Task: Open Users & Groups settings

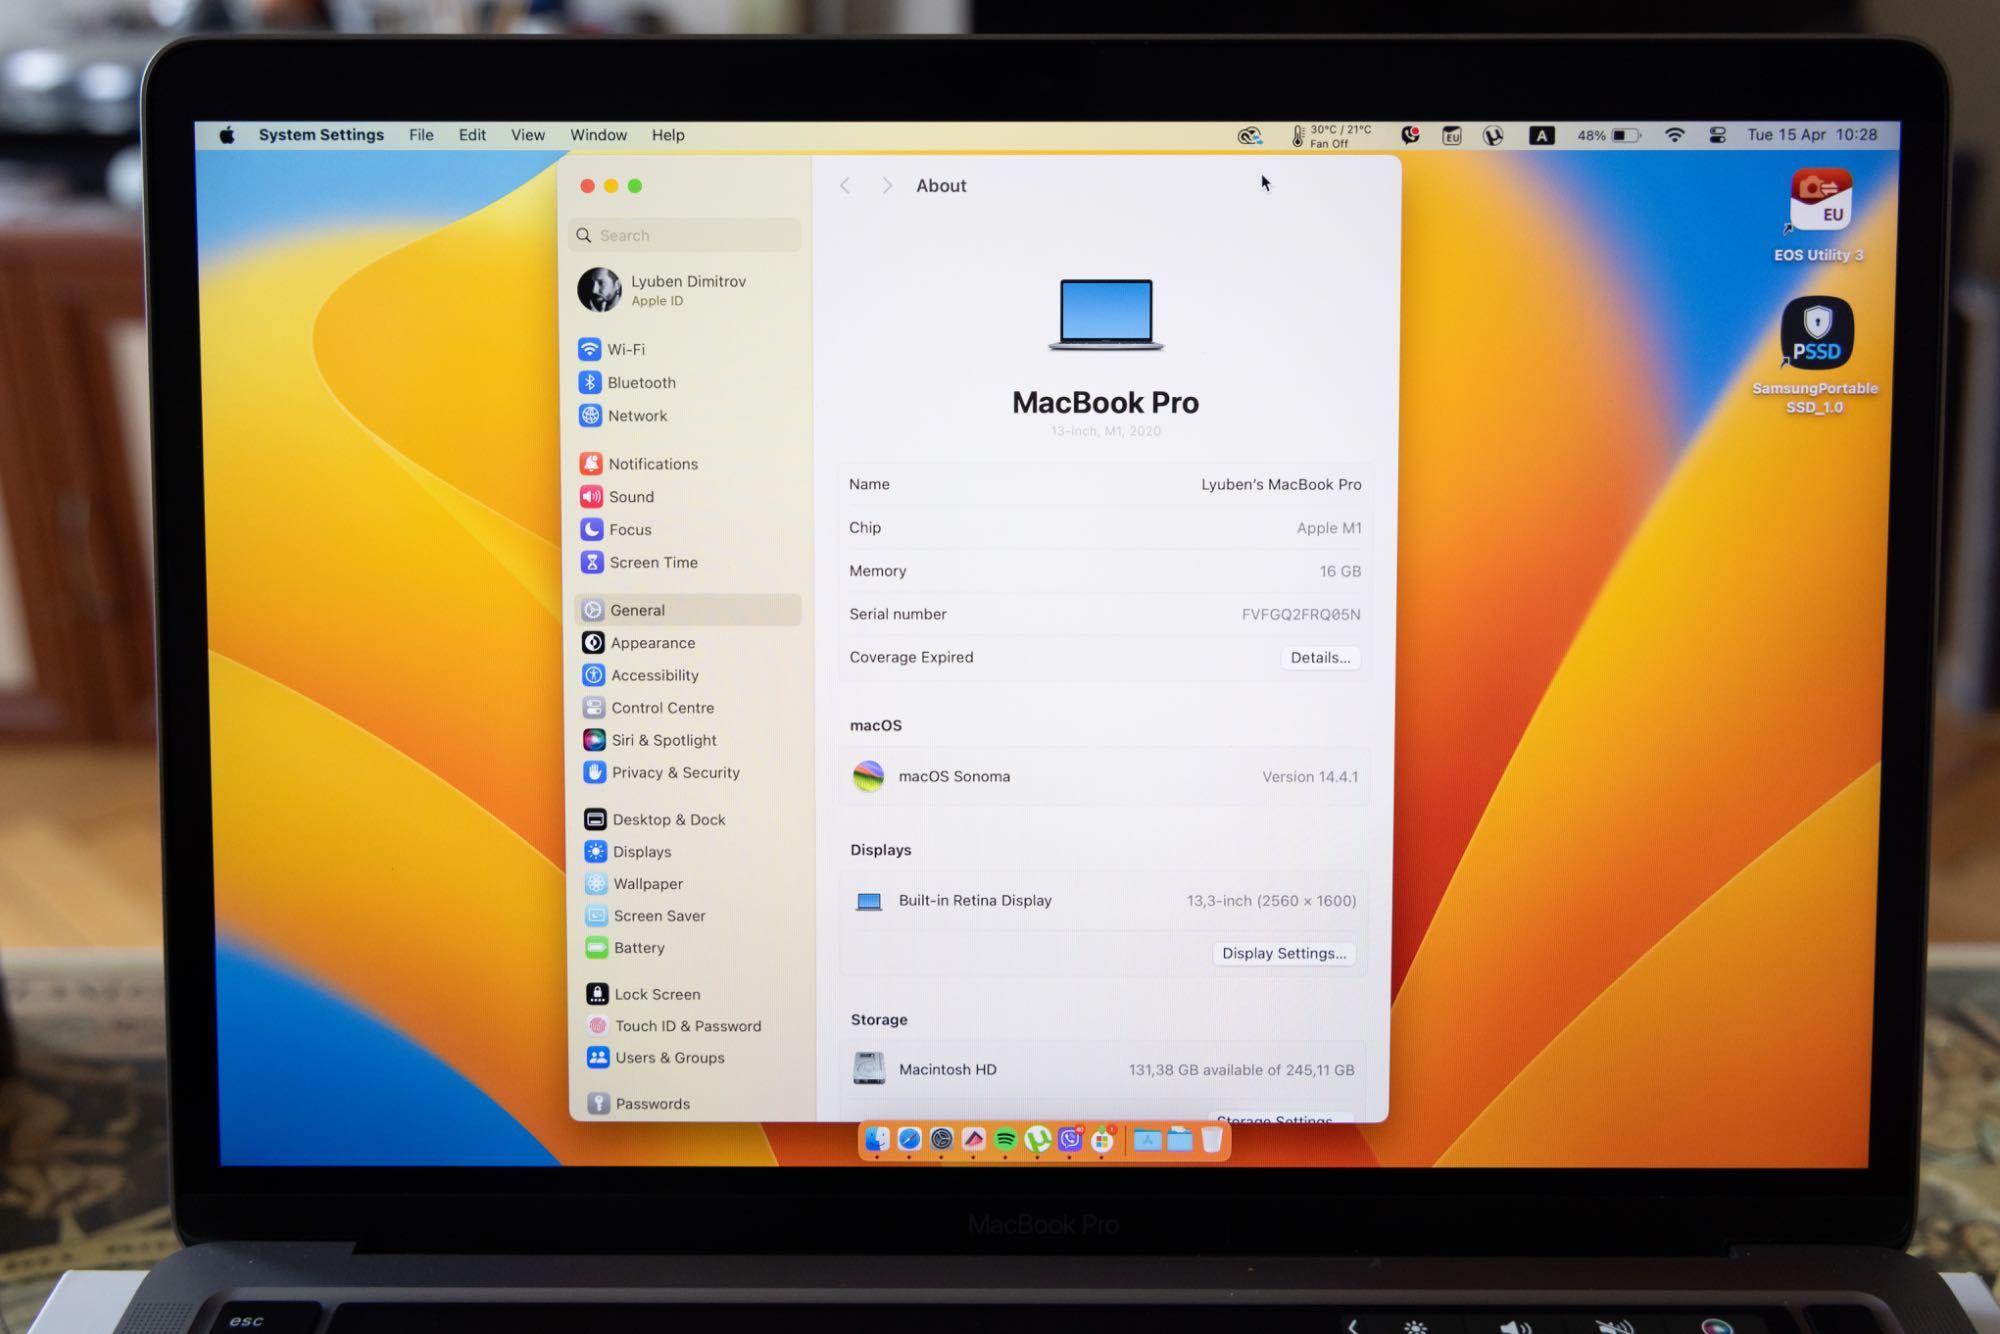Action: pos(656,1057)
